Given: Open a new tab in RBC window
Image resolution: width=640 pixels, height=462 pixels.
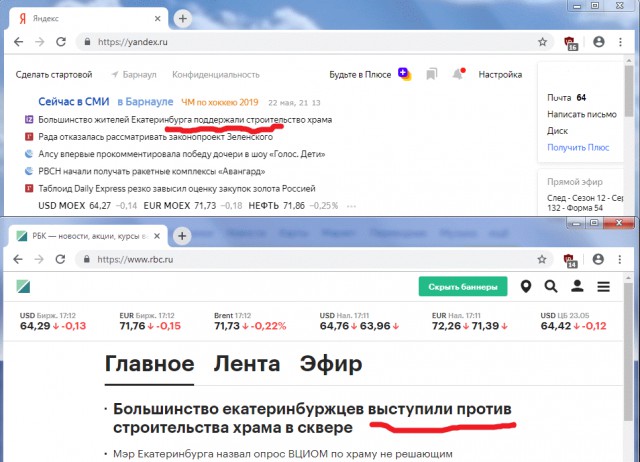Looking at the screenshot, I should point(182,236).
